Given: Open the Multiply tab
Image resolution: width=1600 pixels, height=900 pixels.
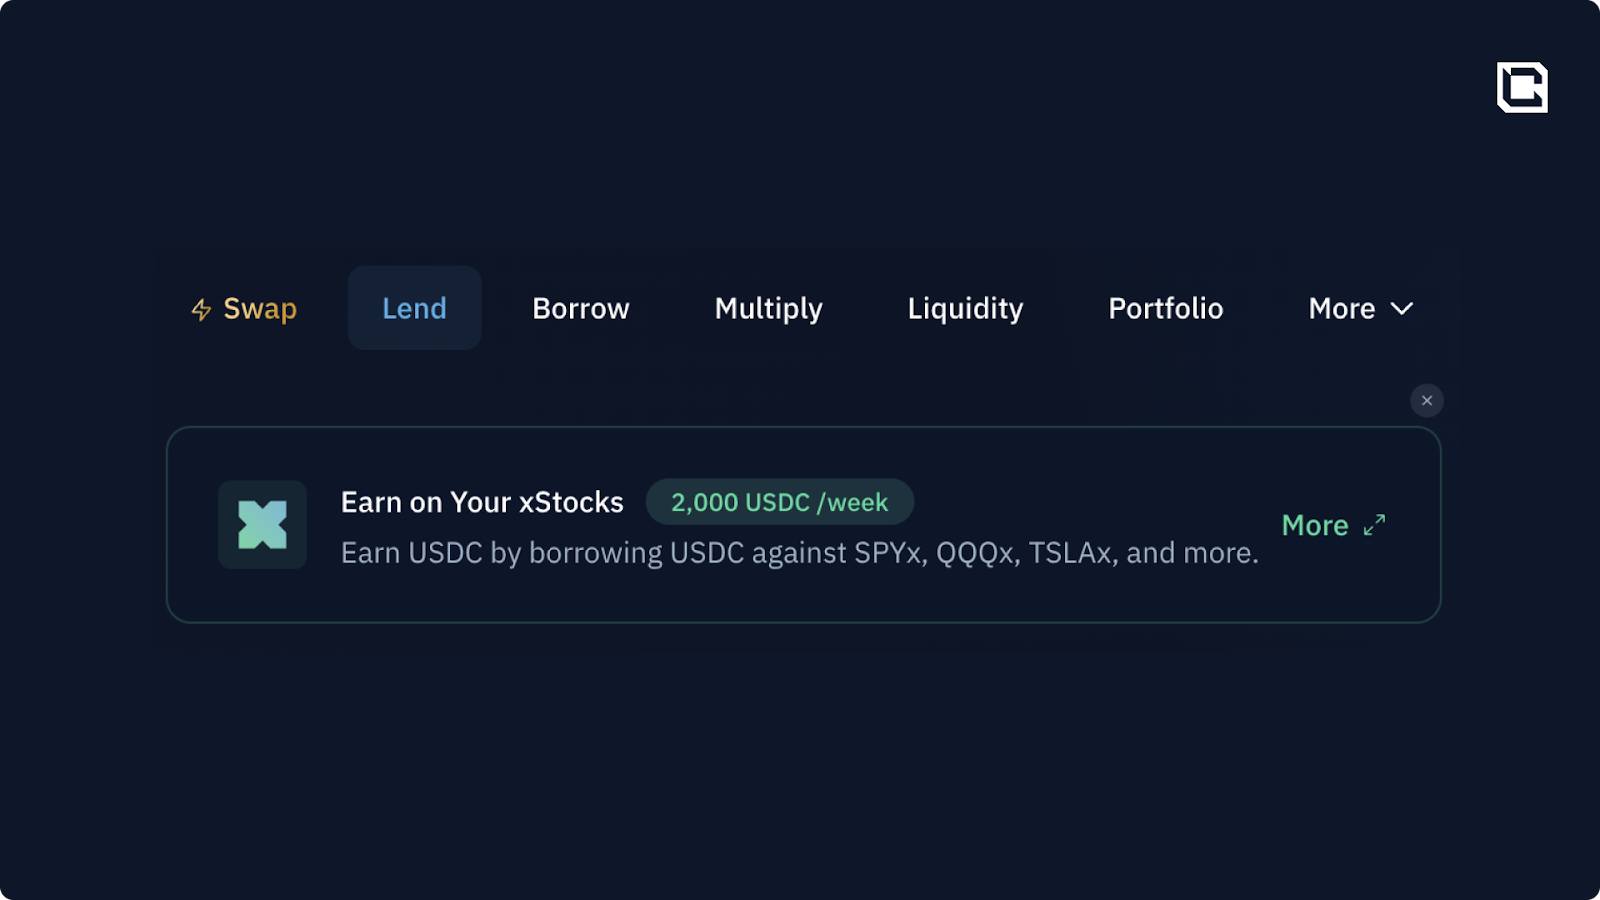Looking at the screenshot, I should (x=768, y=309).
